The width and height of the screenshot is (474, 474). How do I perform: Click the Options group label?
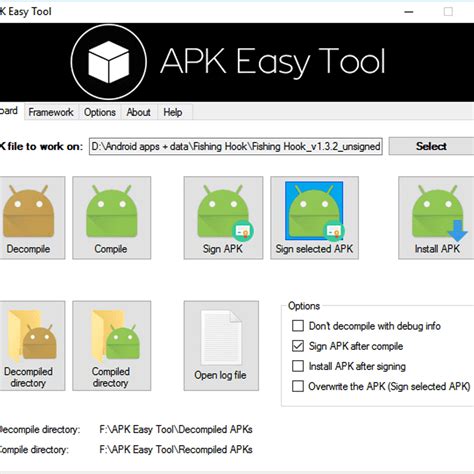[304, 306]
